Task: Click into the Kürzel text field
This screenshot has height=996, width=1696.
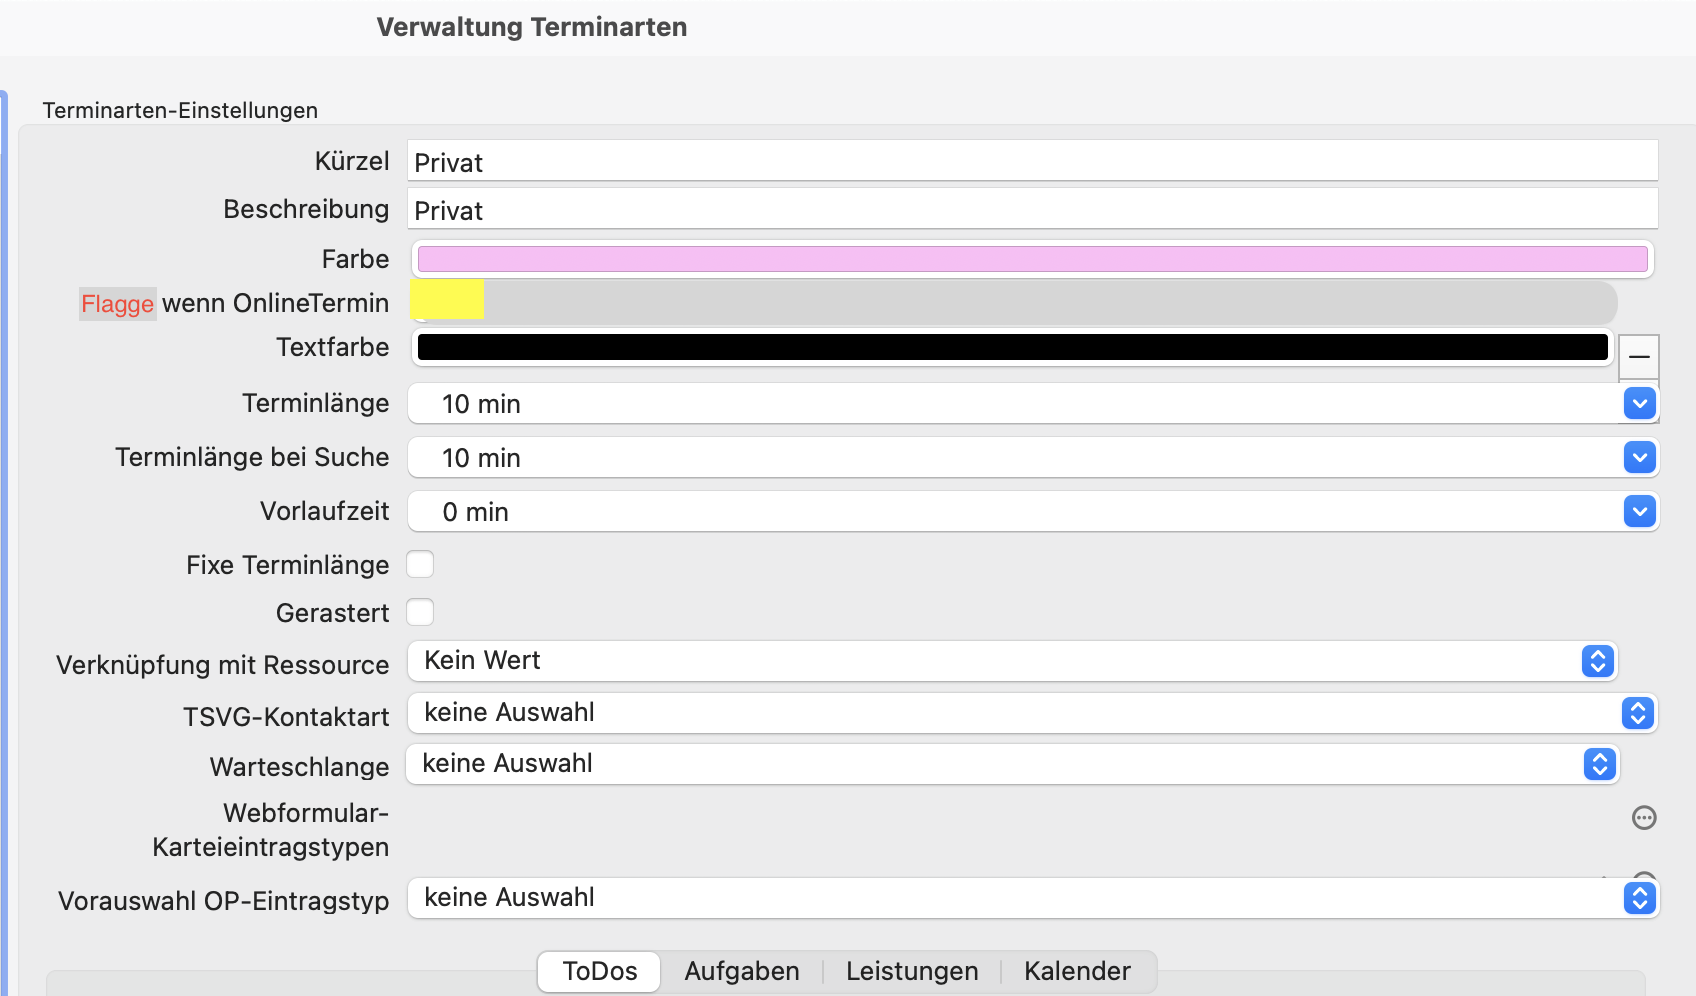Action: (x=1031, y=162)
